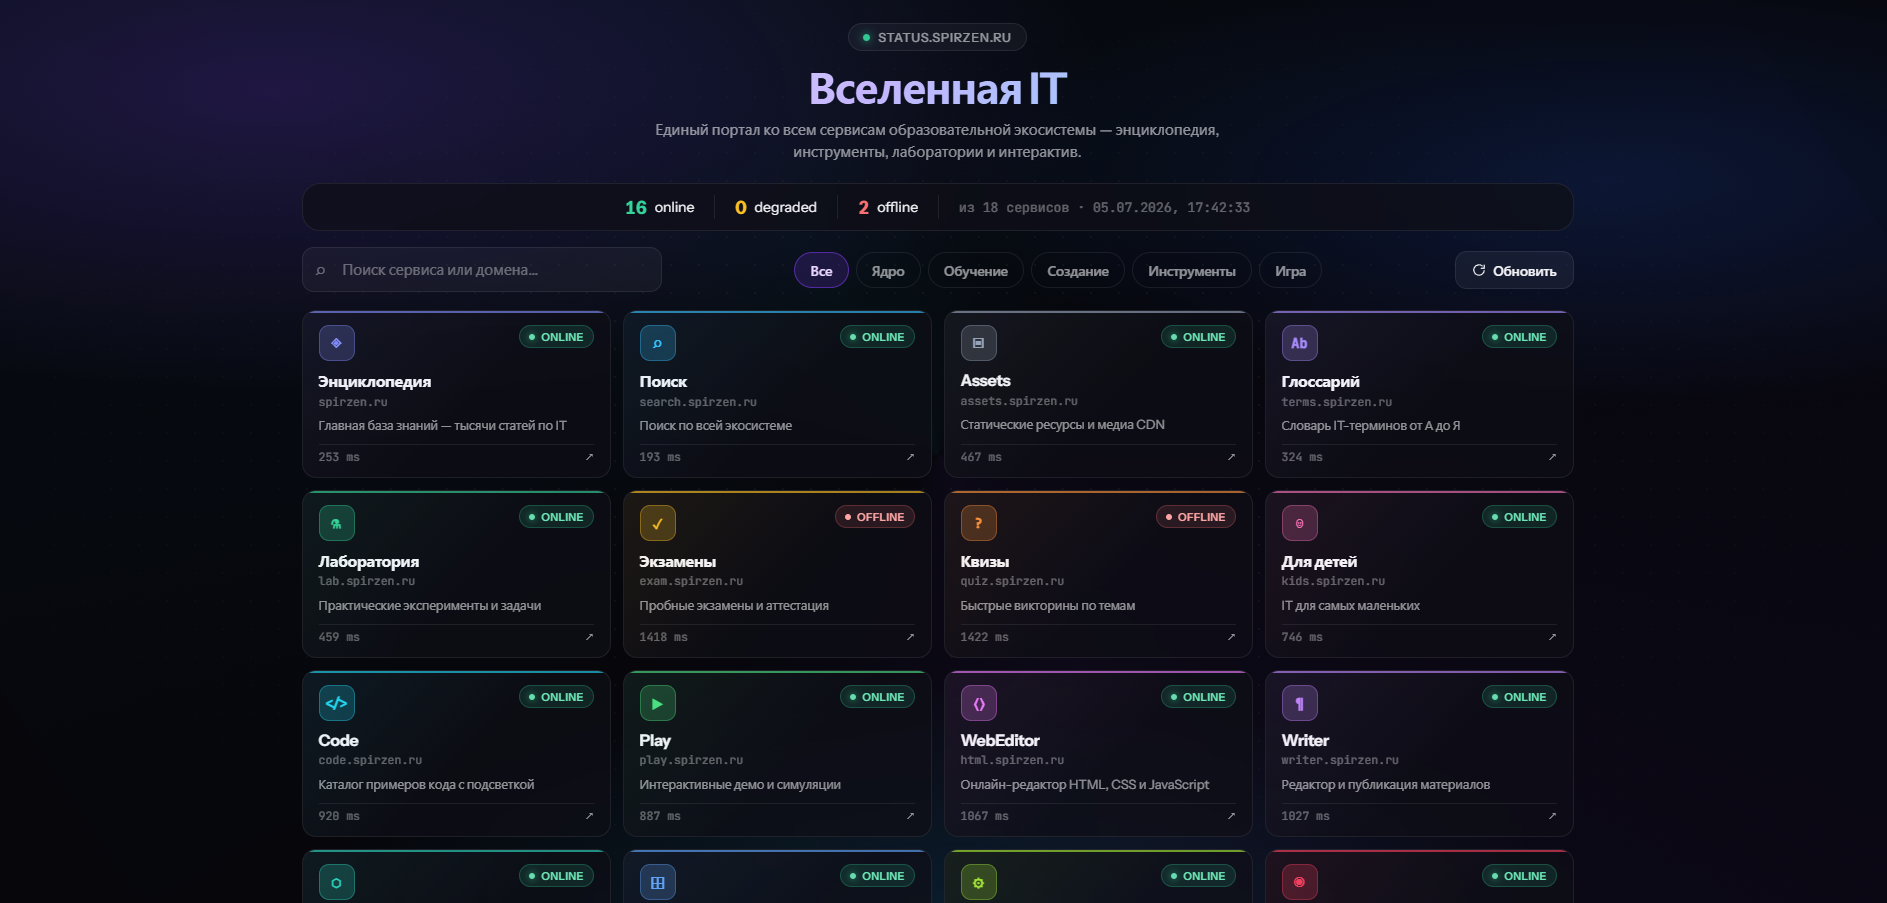The width and height of the screenshot is (1887, 903).
Task: Open WebEditor via its arrow icon
Action: point(1231,816)
